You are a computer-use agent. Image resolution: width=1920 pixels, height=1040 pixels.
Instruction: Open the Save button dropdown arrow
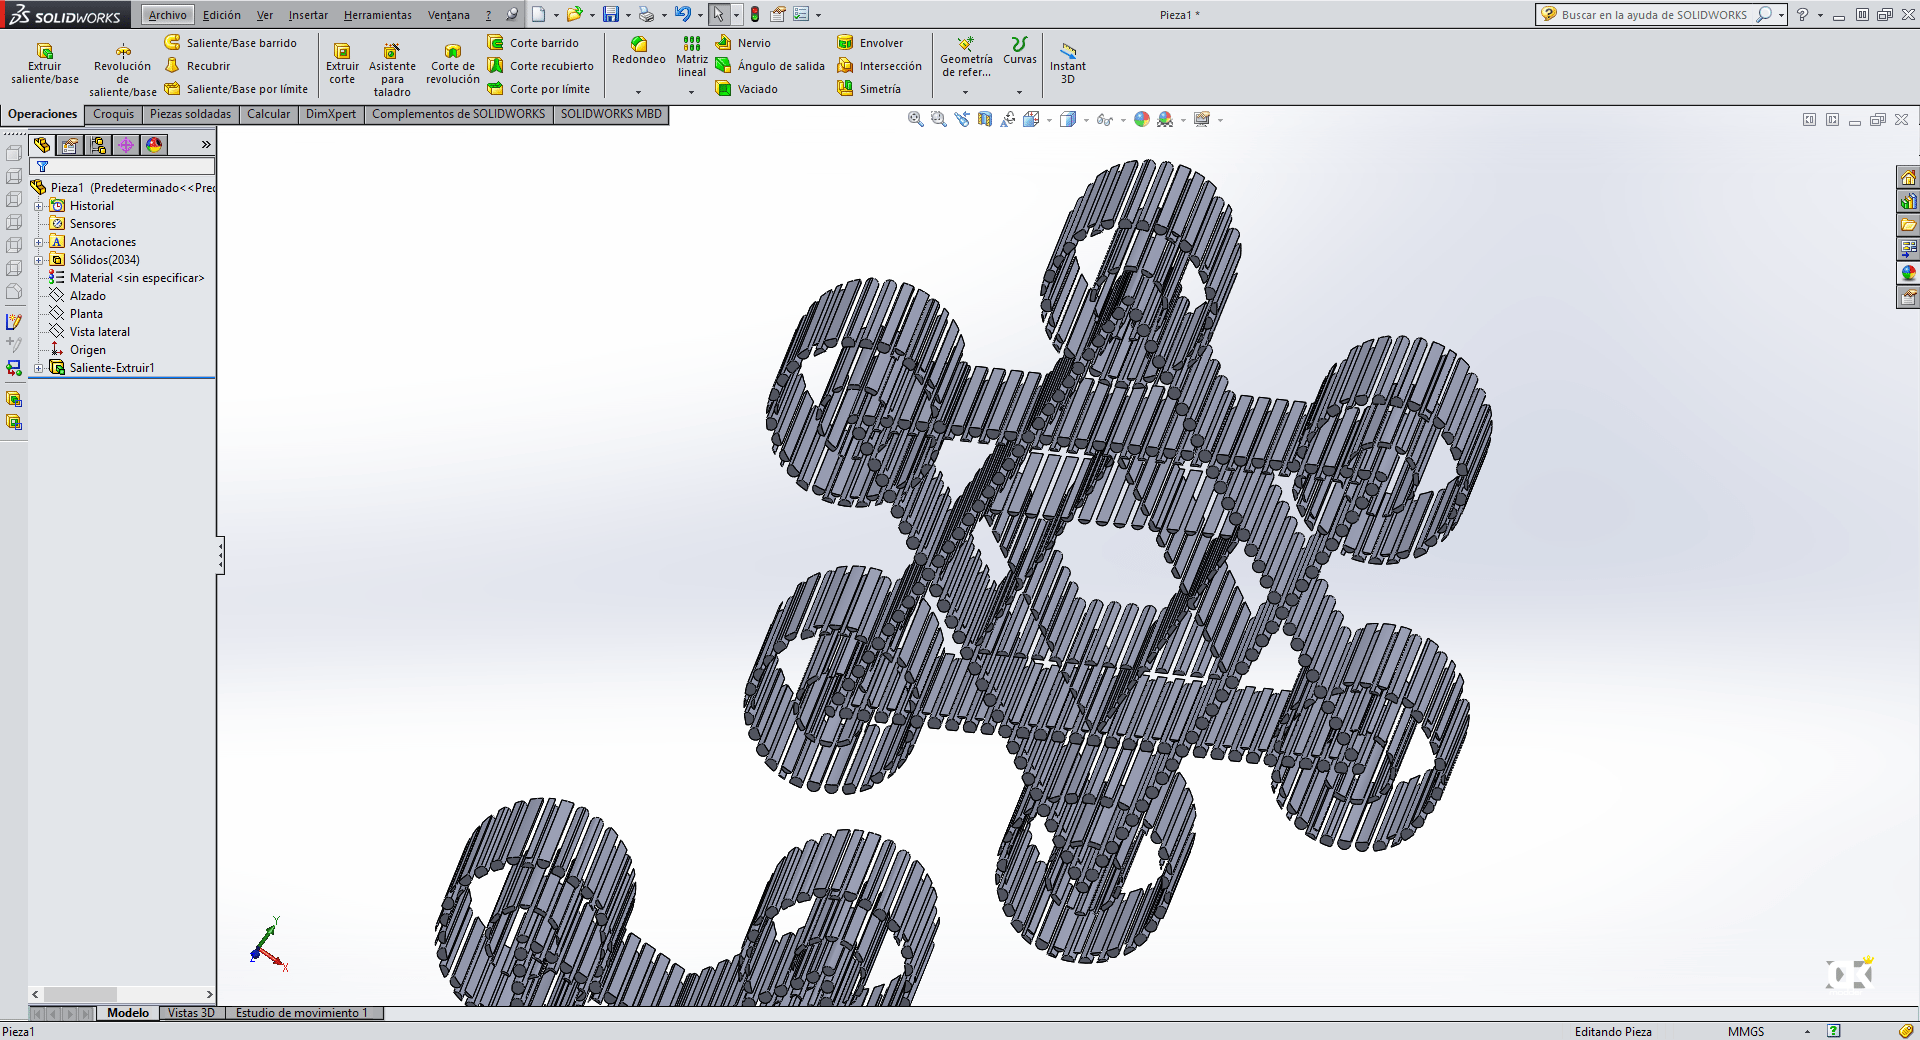coord(628,15)
